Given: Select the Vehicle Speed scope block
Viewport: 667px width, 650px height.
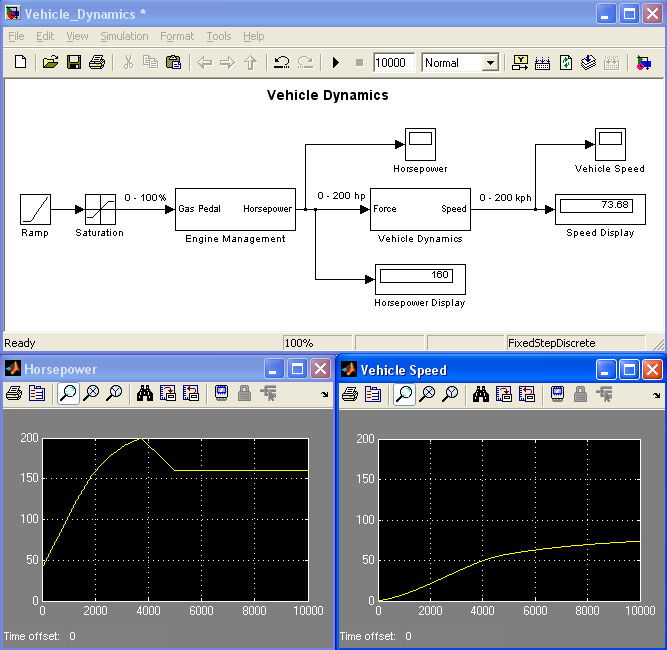Looking at the screenshot, I should tap(610, 144).
